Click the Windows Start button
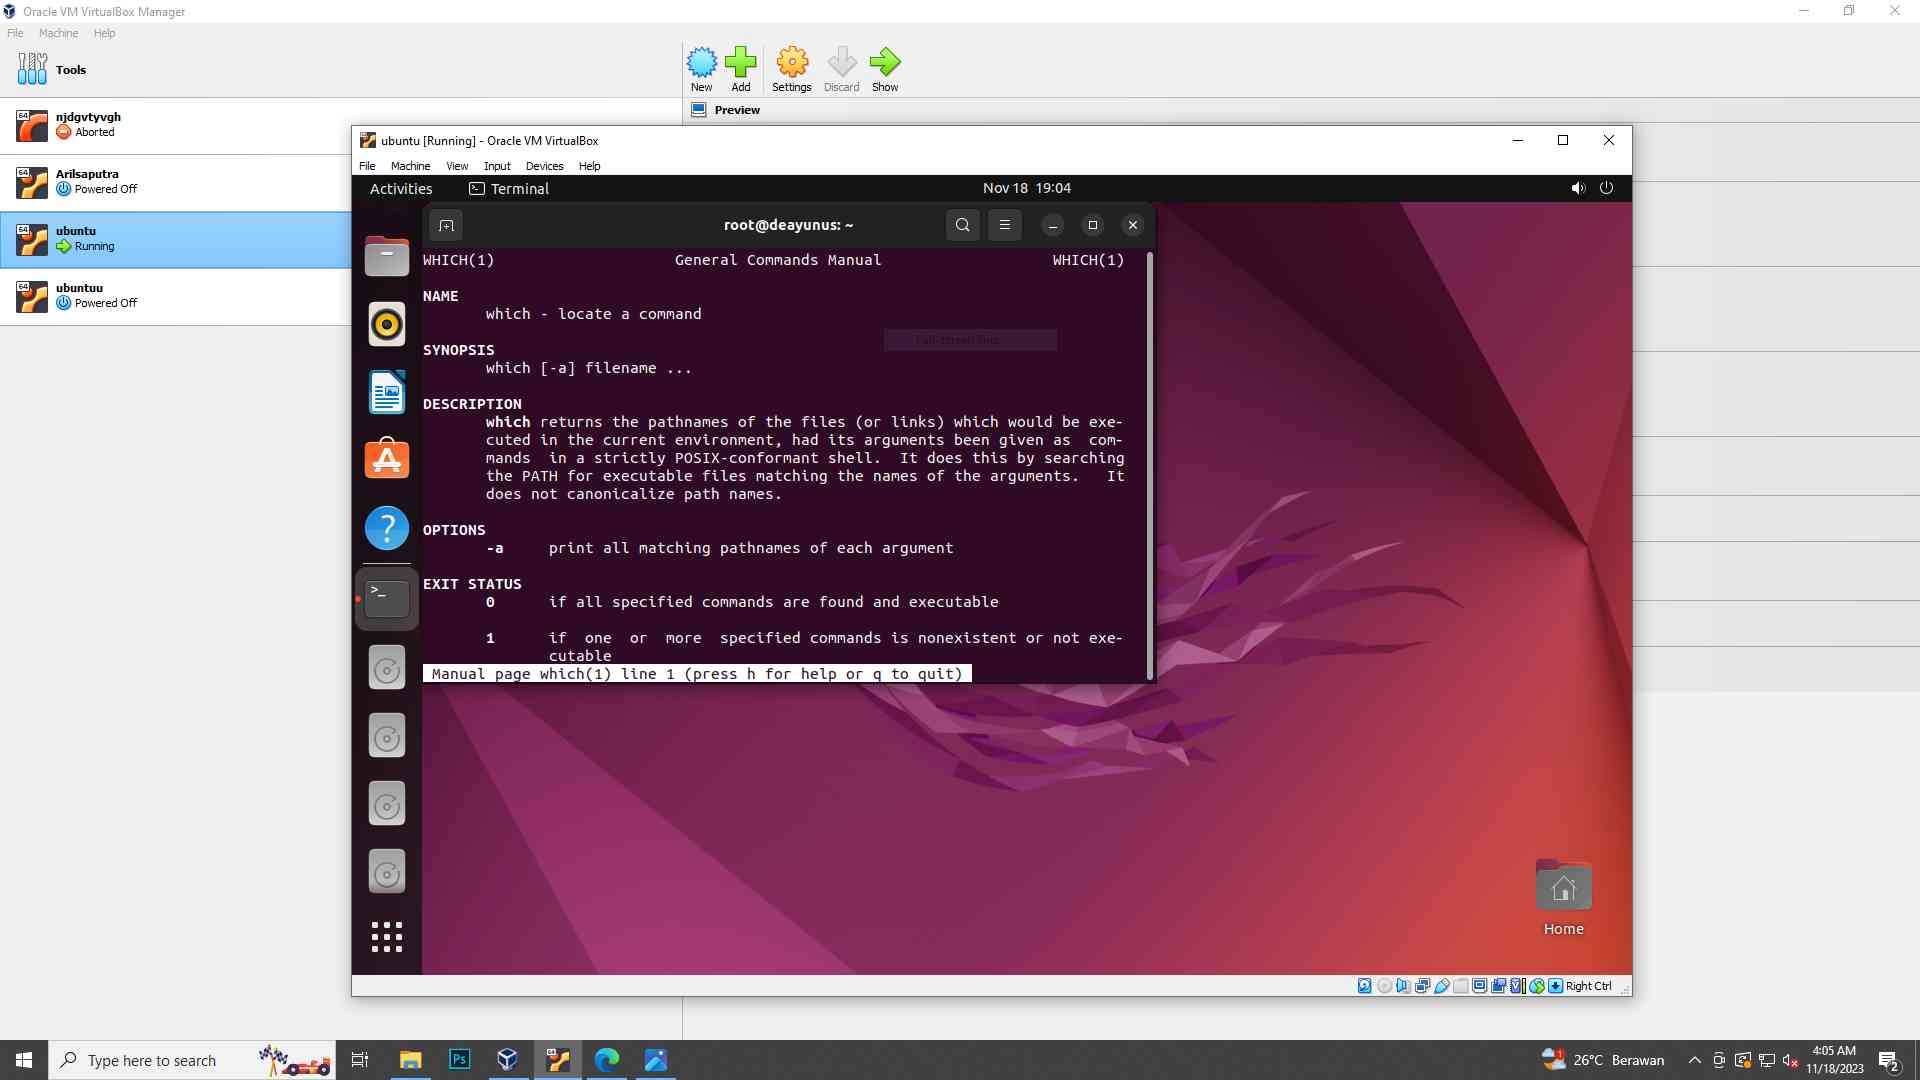 24,1060
